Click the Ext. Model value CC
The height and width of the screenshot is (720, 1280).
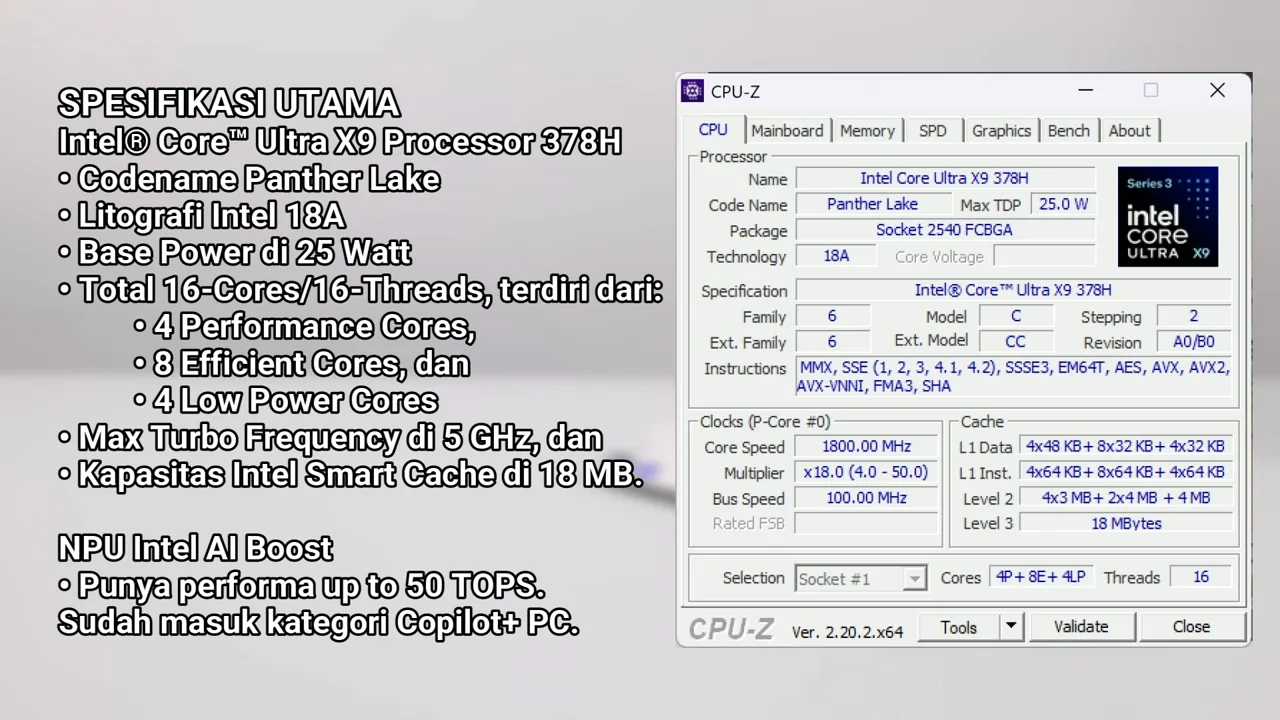(1015, 342)
